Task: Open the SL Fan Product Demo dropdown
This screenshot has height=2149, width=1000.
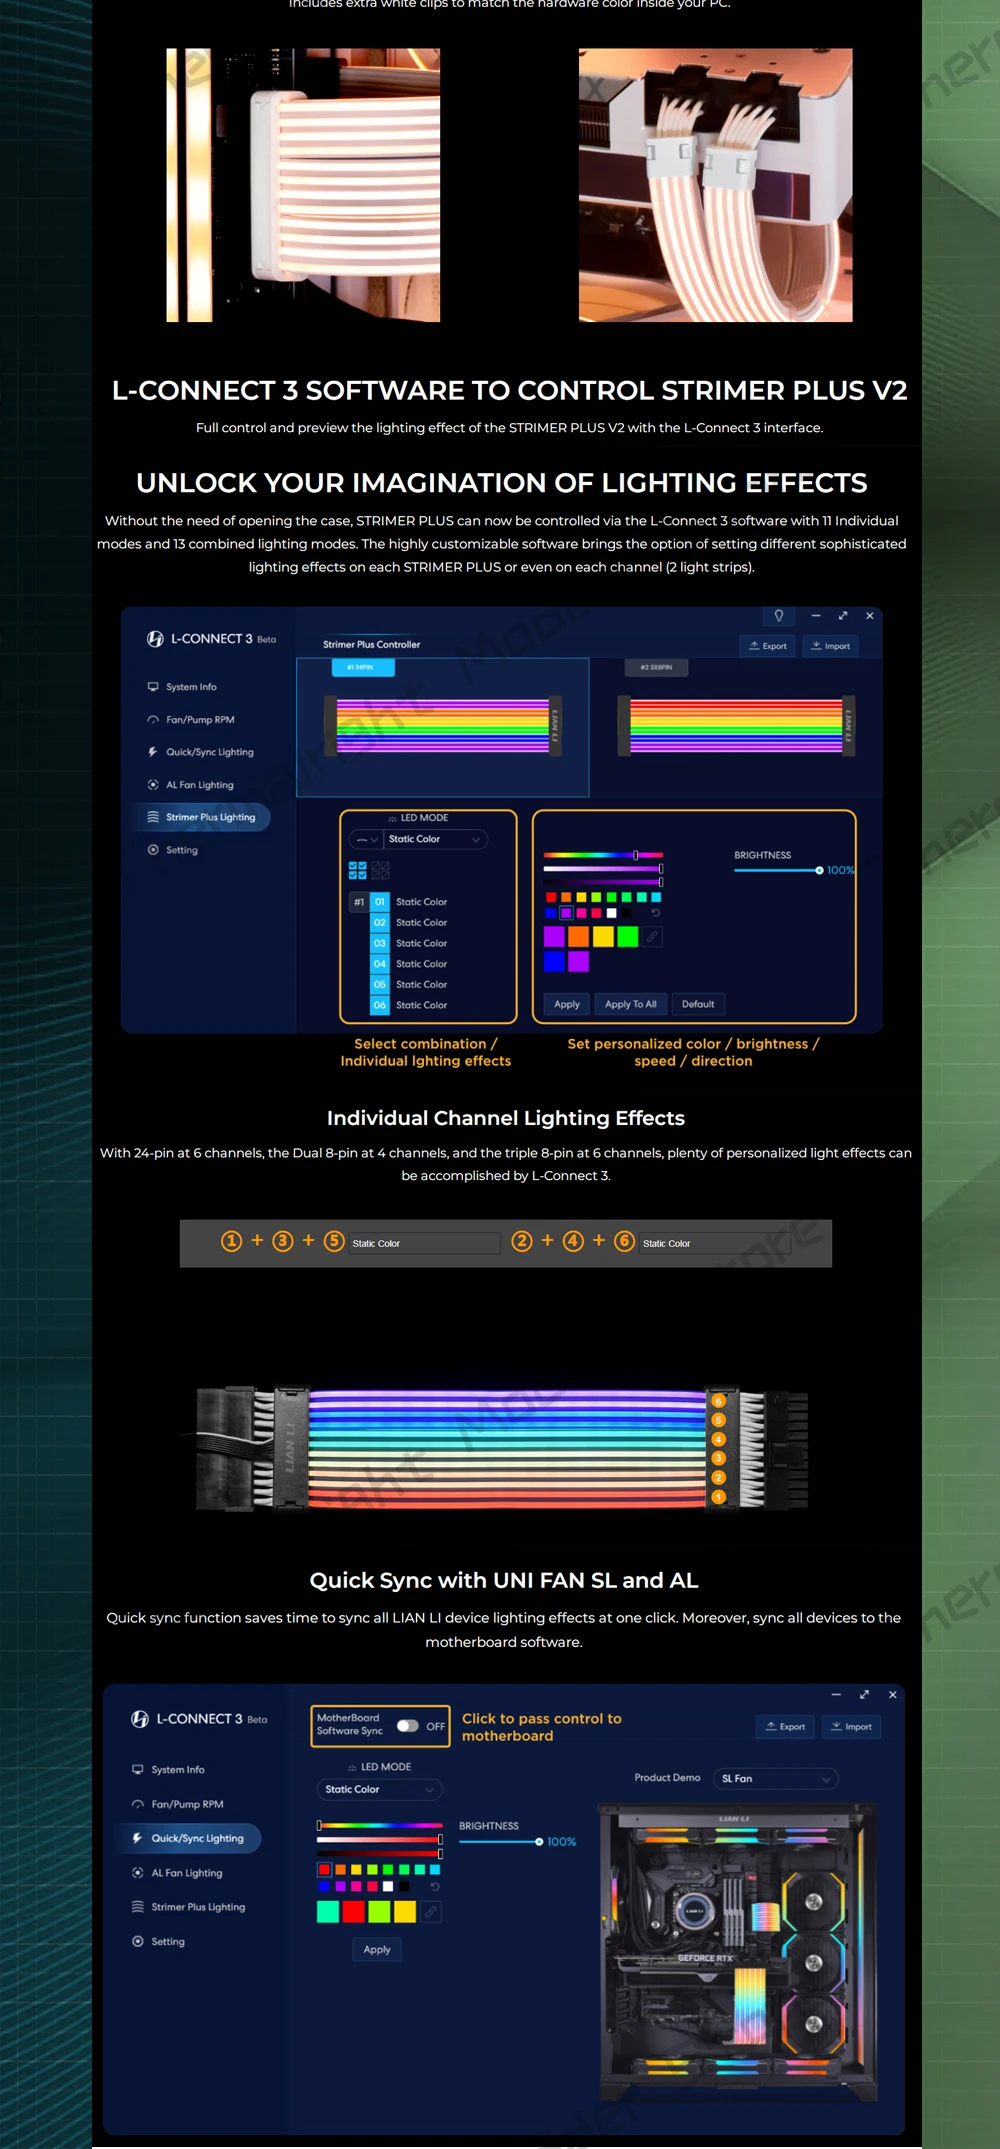Action: (x=776, y=1779)
